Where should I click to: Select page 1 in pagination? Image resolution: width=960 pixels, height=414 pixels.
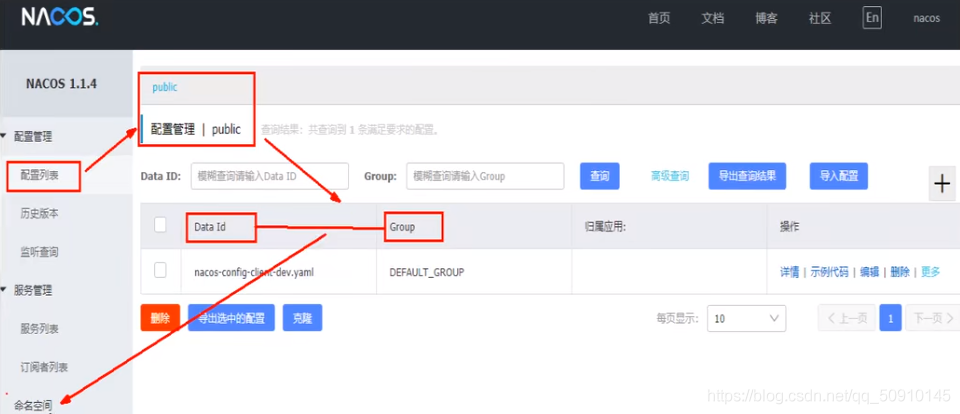coord(890,318)
